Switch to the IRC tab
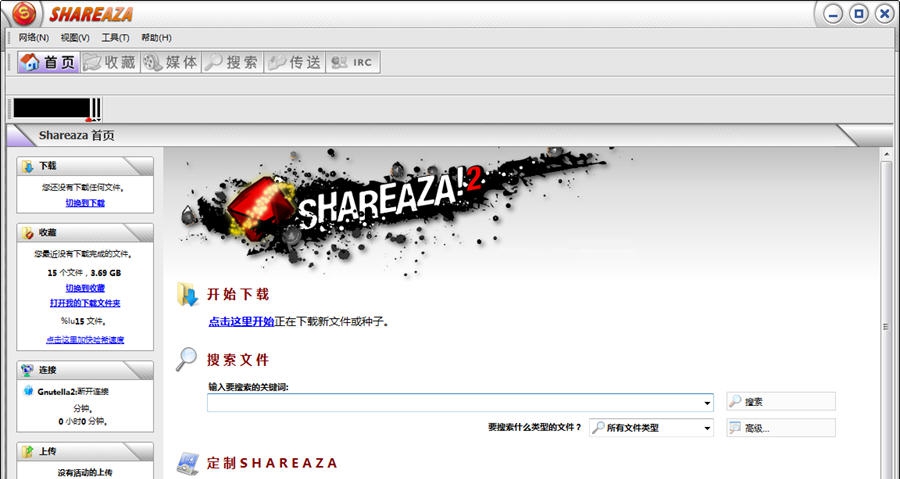 352,63
